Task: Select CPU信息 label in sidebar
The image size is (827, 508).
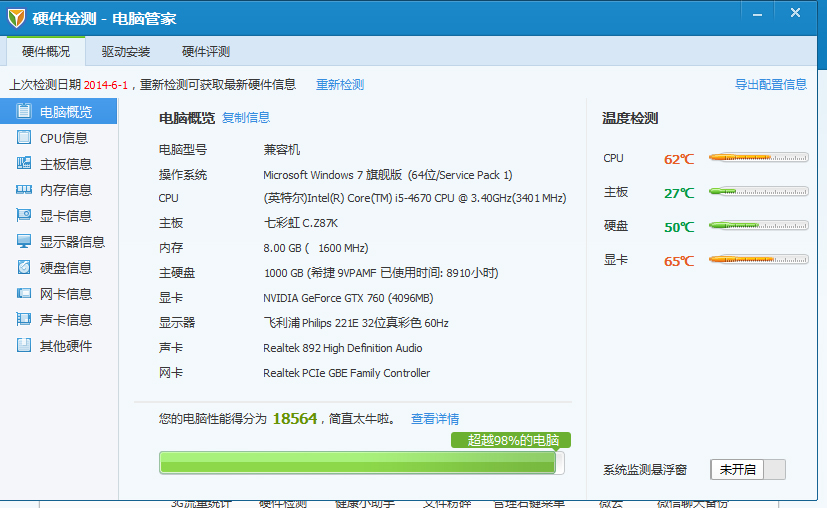Action: (64, 138)
